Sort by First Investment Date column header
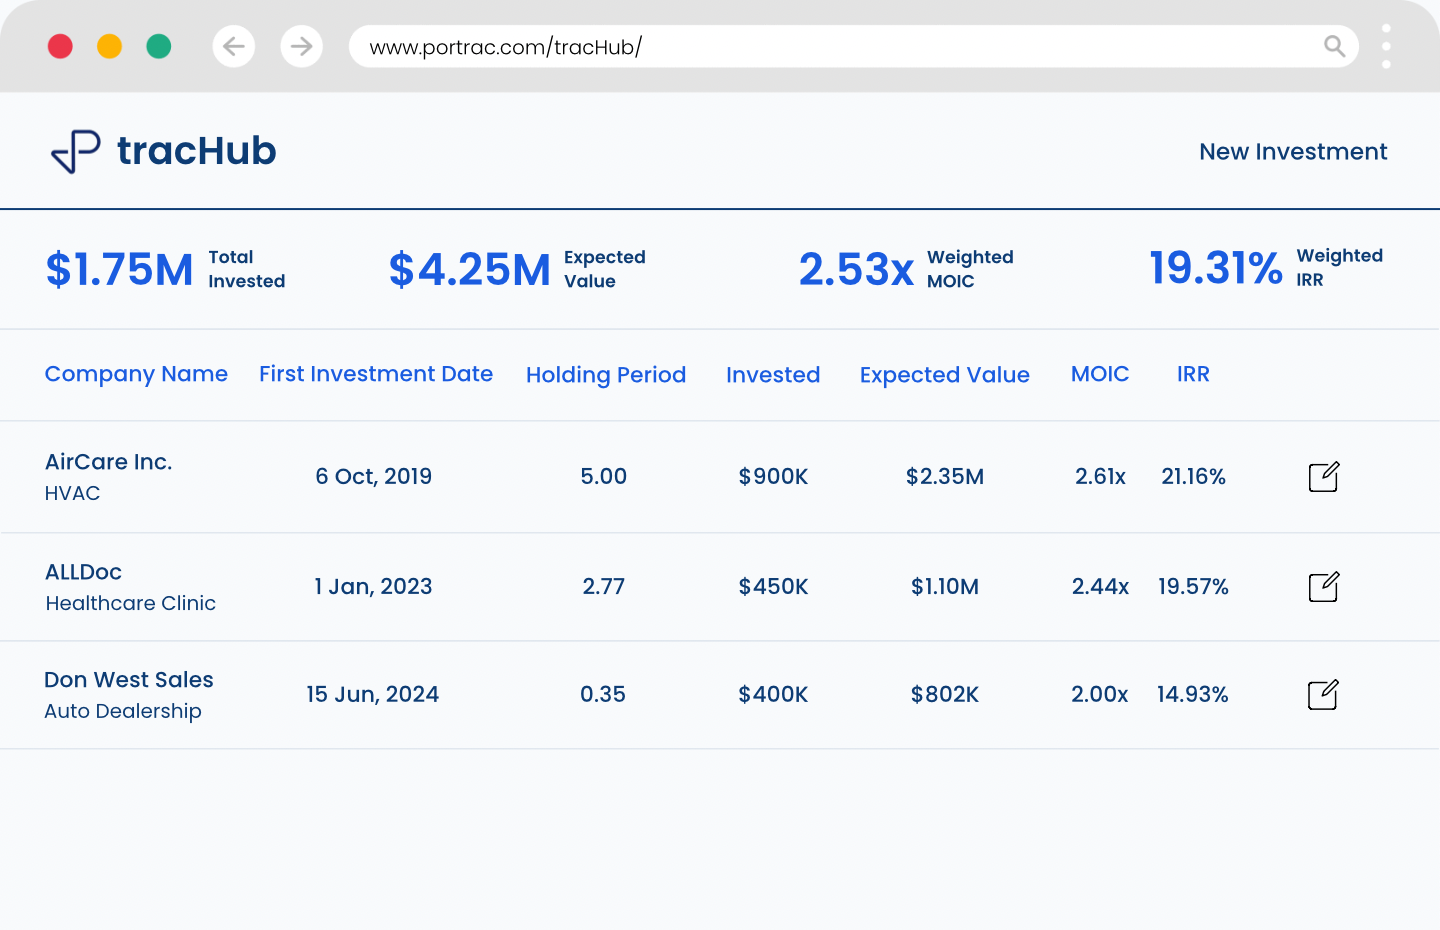The image size is (1440, 930). point(376,374)
